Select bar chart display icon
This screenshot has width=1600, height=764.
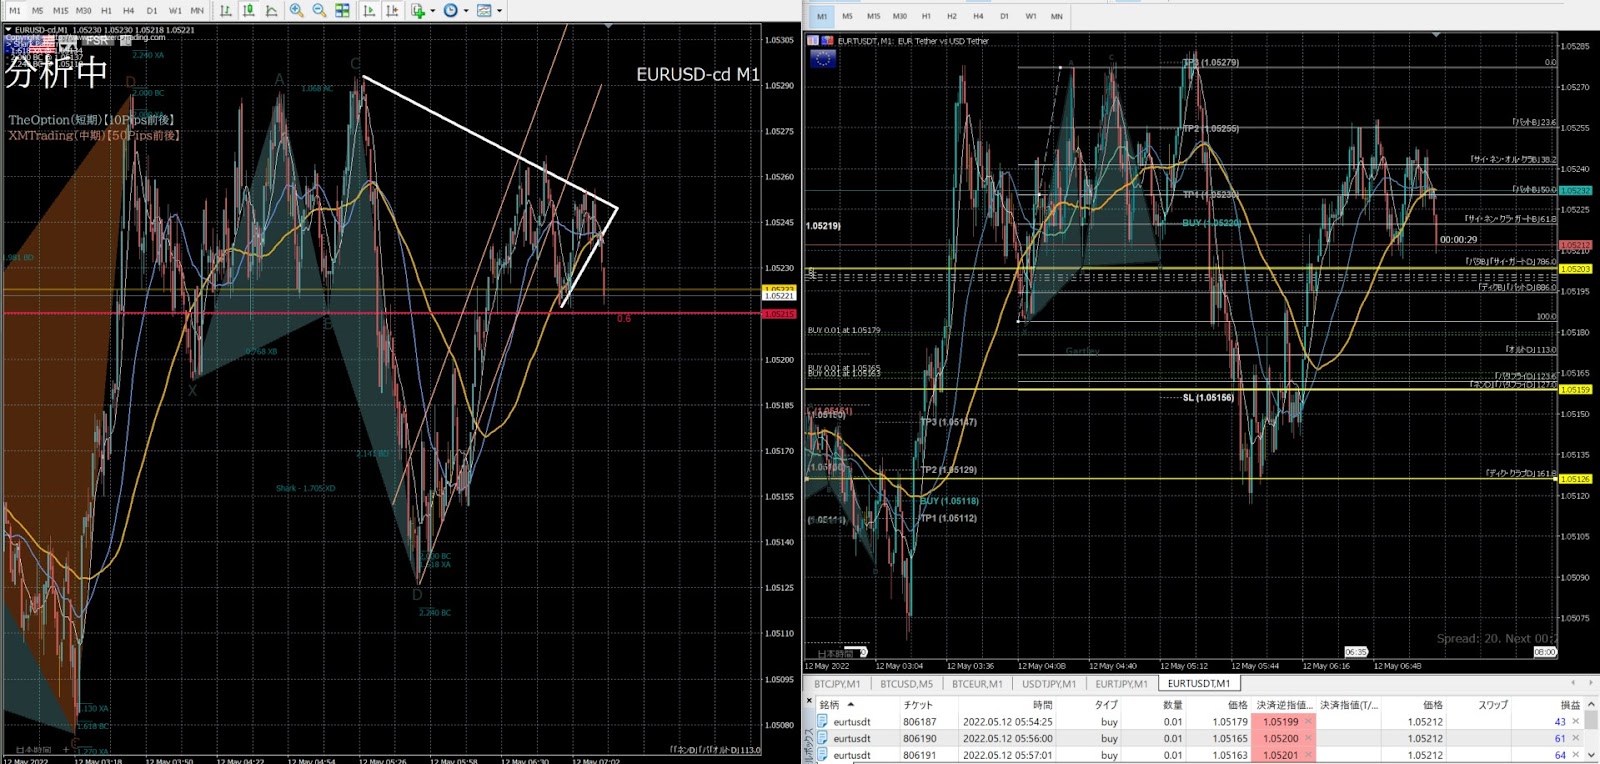tap(226, 10)
